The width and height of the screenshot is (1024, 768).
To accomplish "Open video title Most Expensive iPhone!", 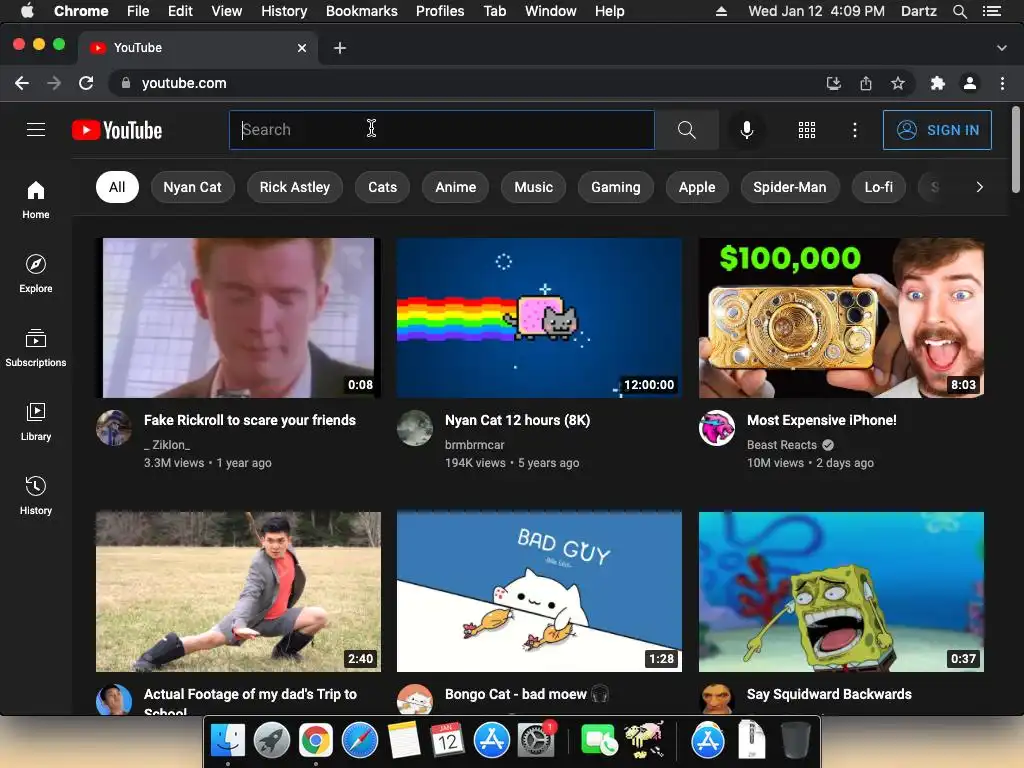I will click(822, 420).
